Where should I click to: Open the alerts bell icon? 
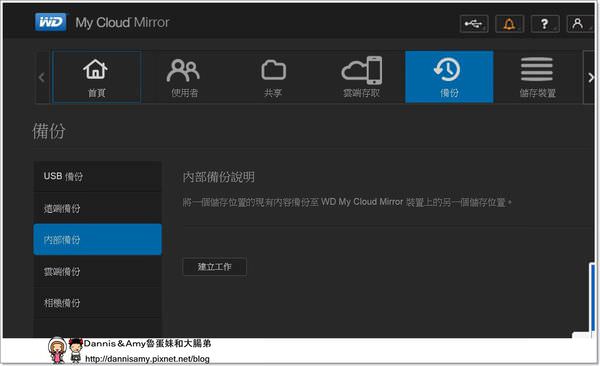point(509,24)
